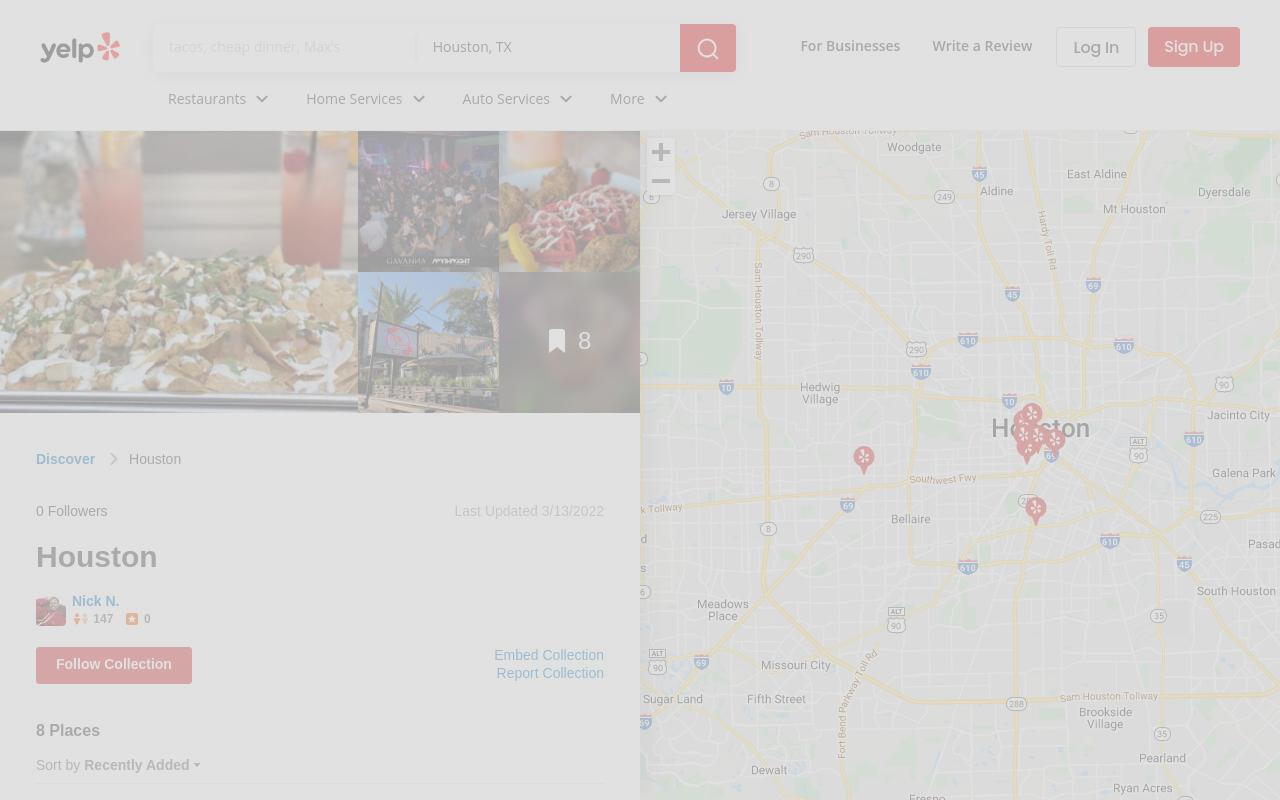This screenshot has height=800, width=1280.
Task: Open the Recently Added sort dropdown
Action: (142, 765)
